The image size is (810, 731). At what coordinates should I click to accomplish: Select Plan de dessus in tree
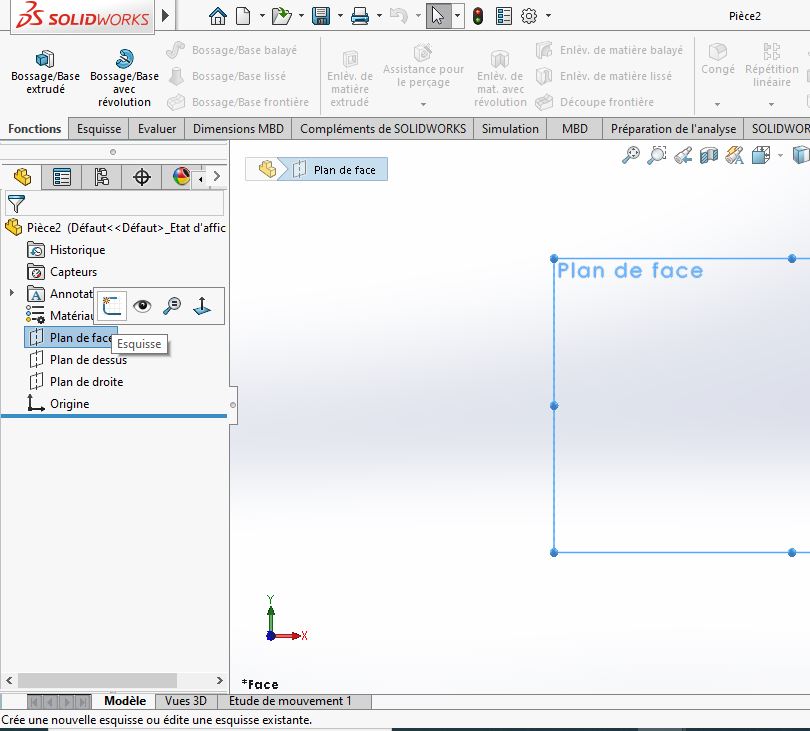click(88, 360)
